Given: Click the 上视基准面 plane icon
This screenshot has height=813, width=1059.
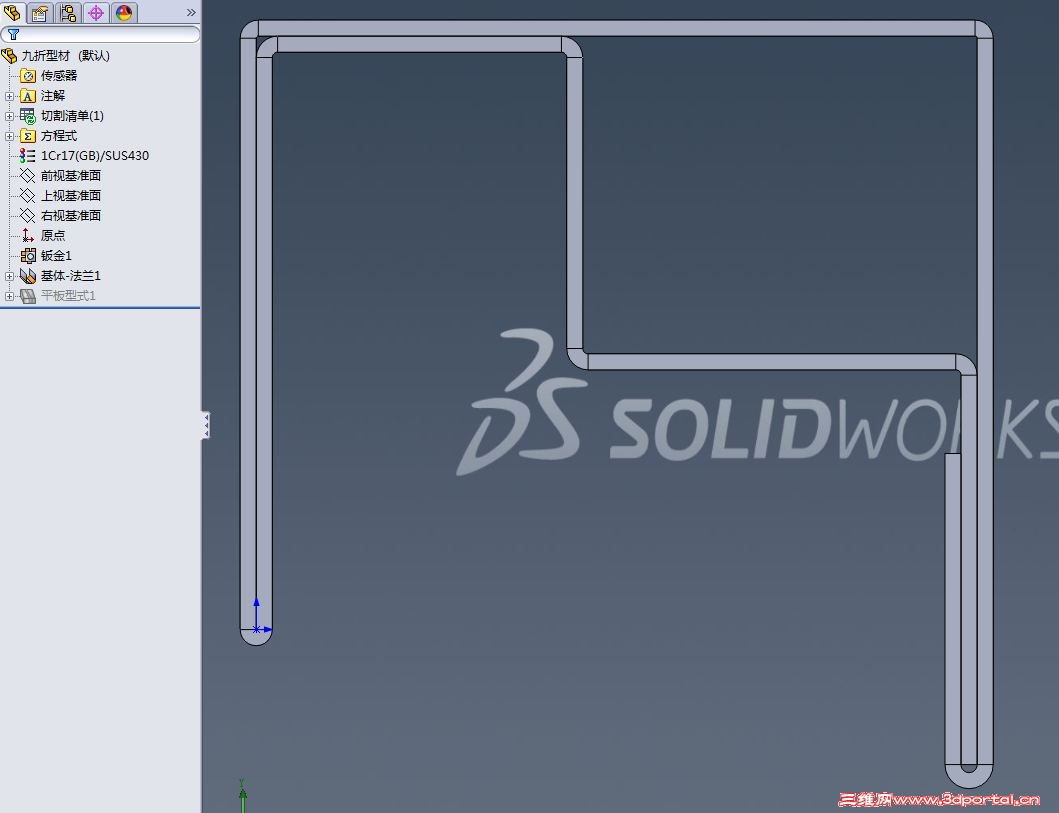Looking at the screenshot, I should click(28, 196).
